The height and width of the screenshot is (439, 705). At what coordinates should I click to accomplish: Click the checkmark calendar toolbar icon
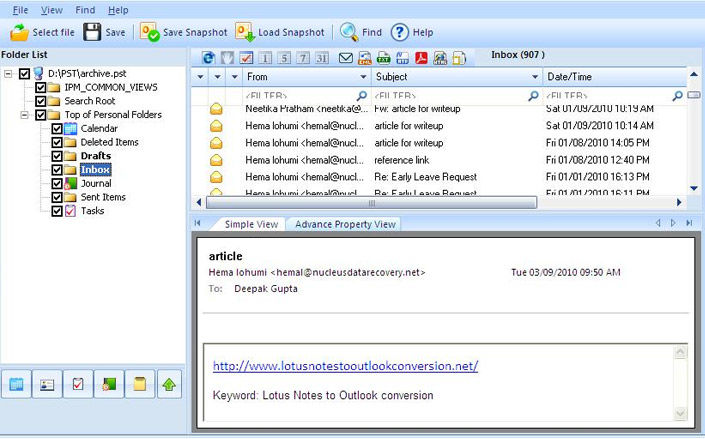pyautogui.click(x=246, y=58)
